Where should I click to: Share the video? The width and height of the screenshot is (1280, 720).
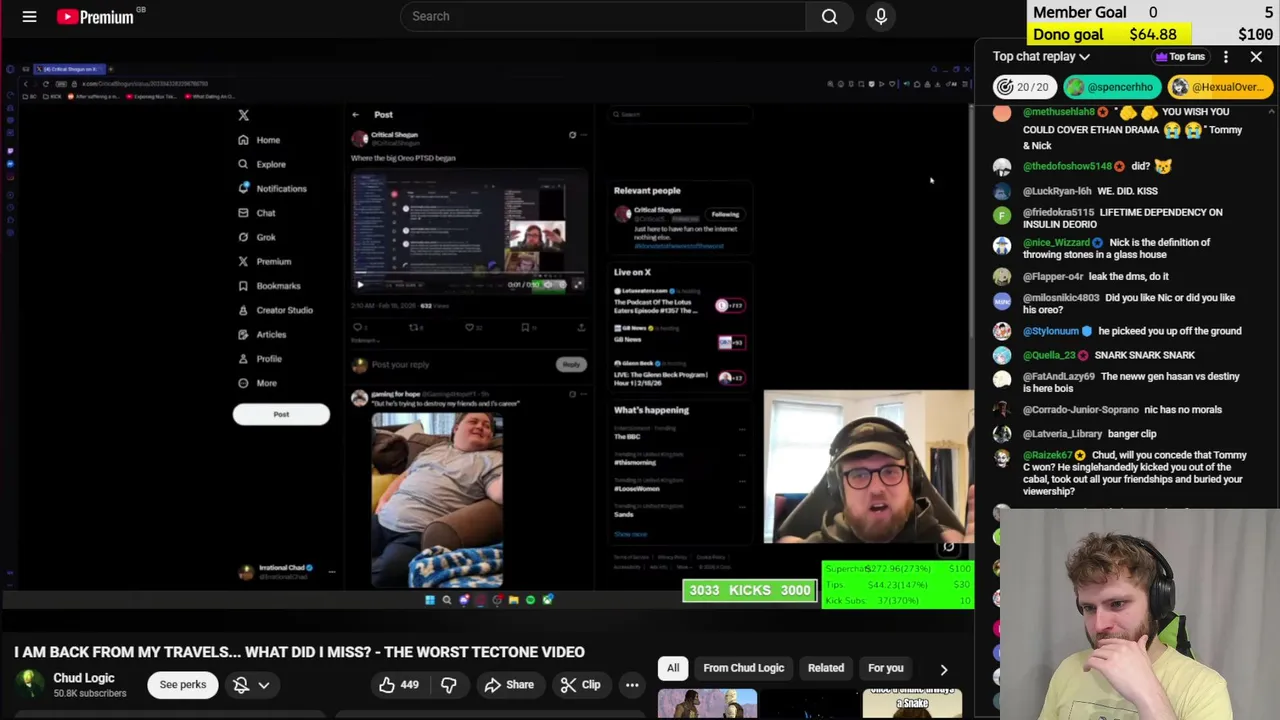pyautogui.click(x=509, y=684)
